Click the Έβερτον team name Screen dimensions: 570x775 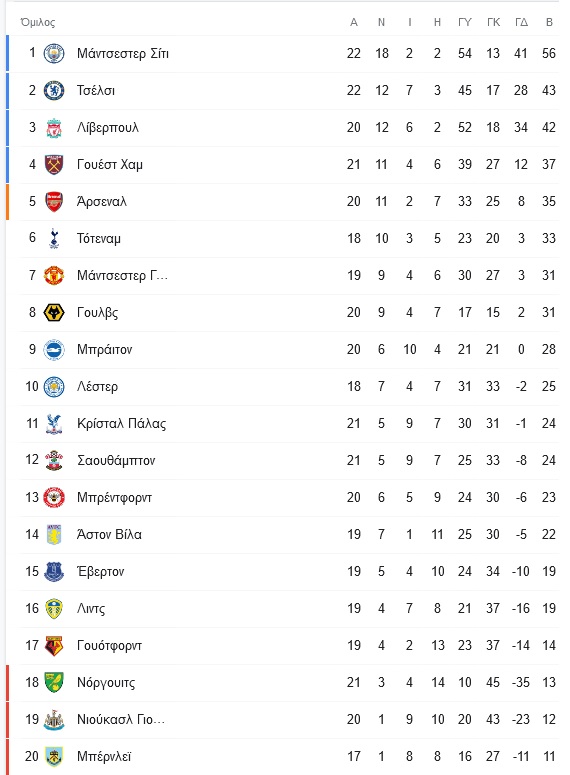(100, 571)
